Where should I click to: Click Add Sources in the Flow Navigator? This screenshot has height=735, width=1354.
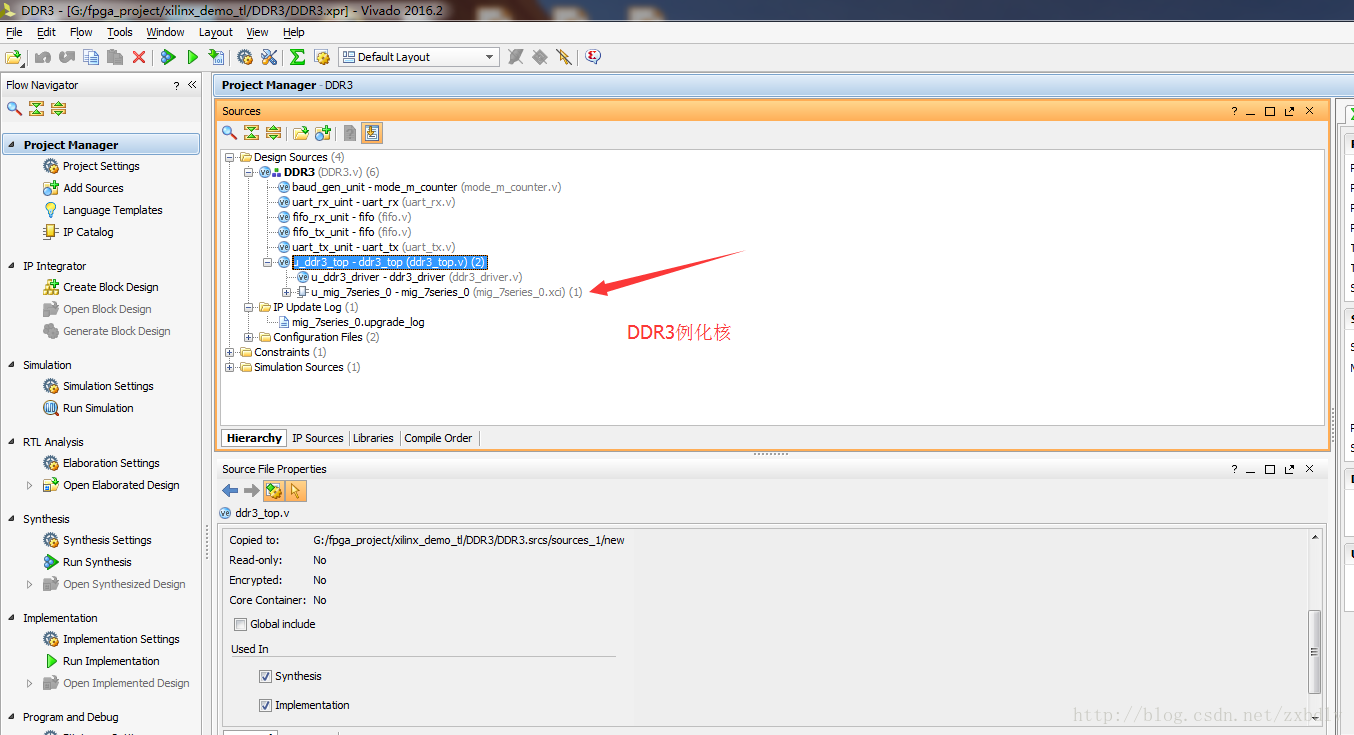93,188
